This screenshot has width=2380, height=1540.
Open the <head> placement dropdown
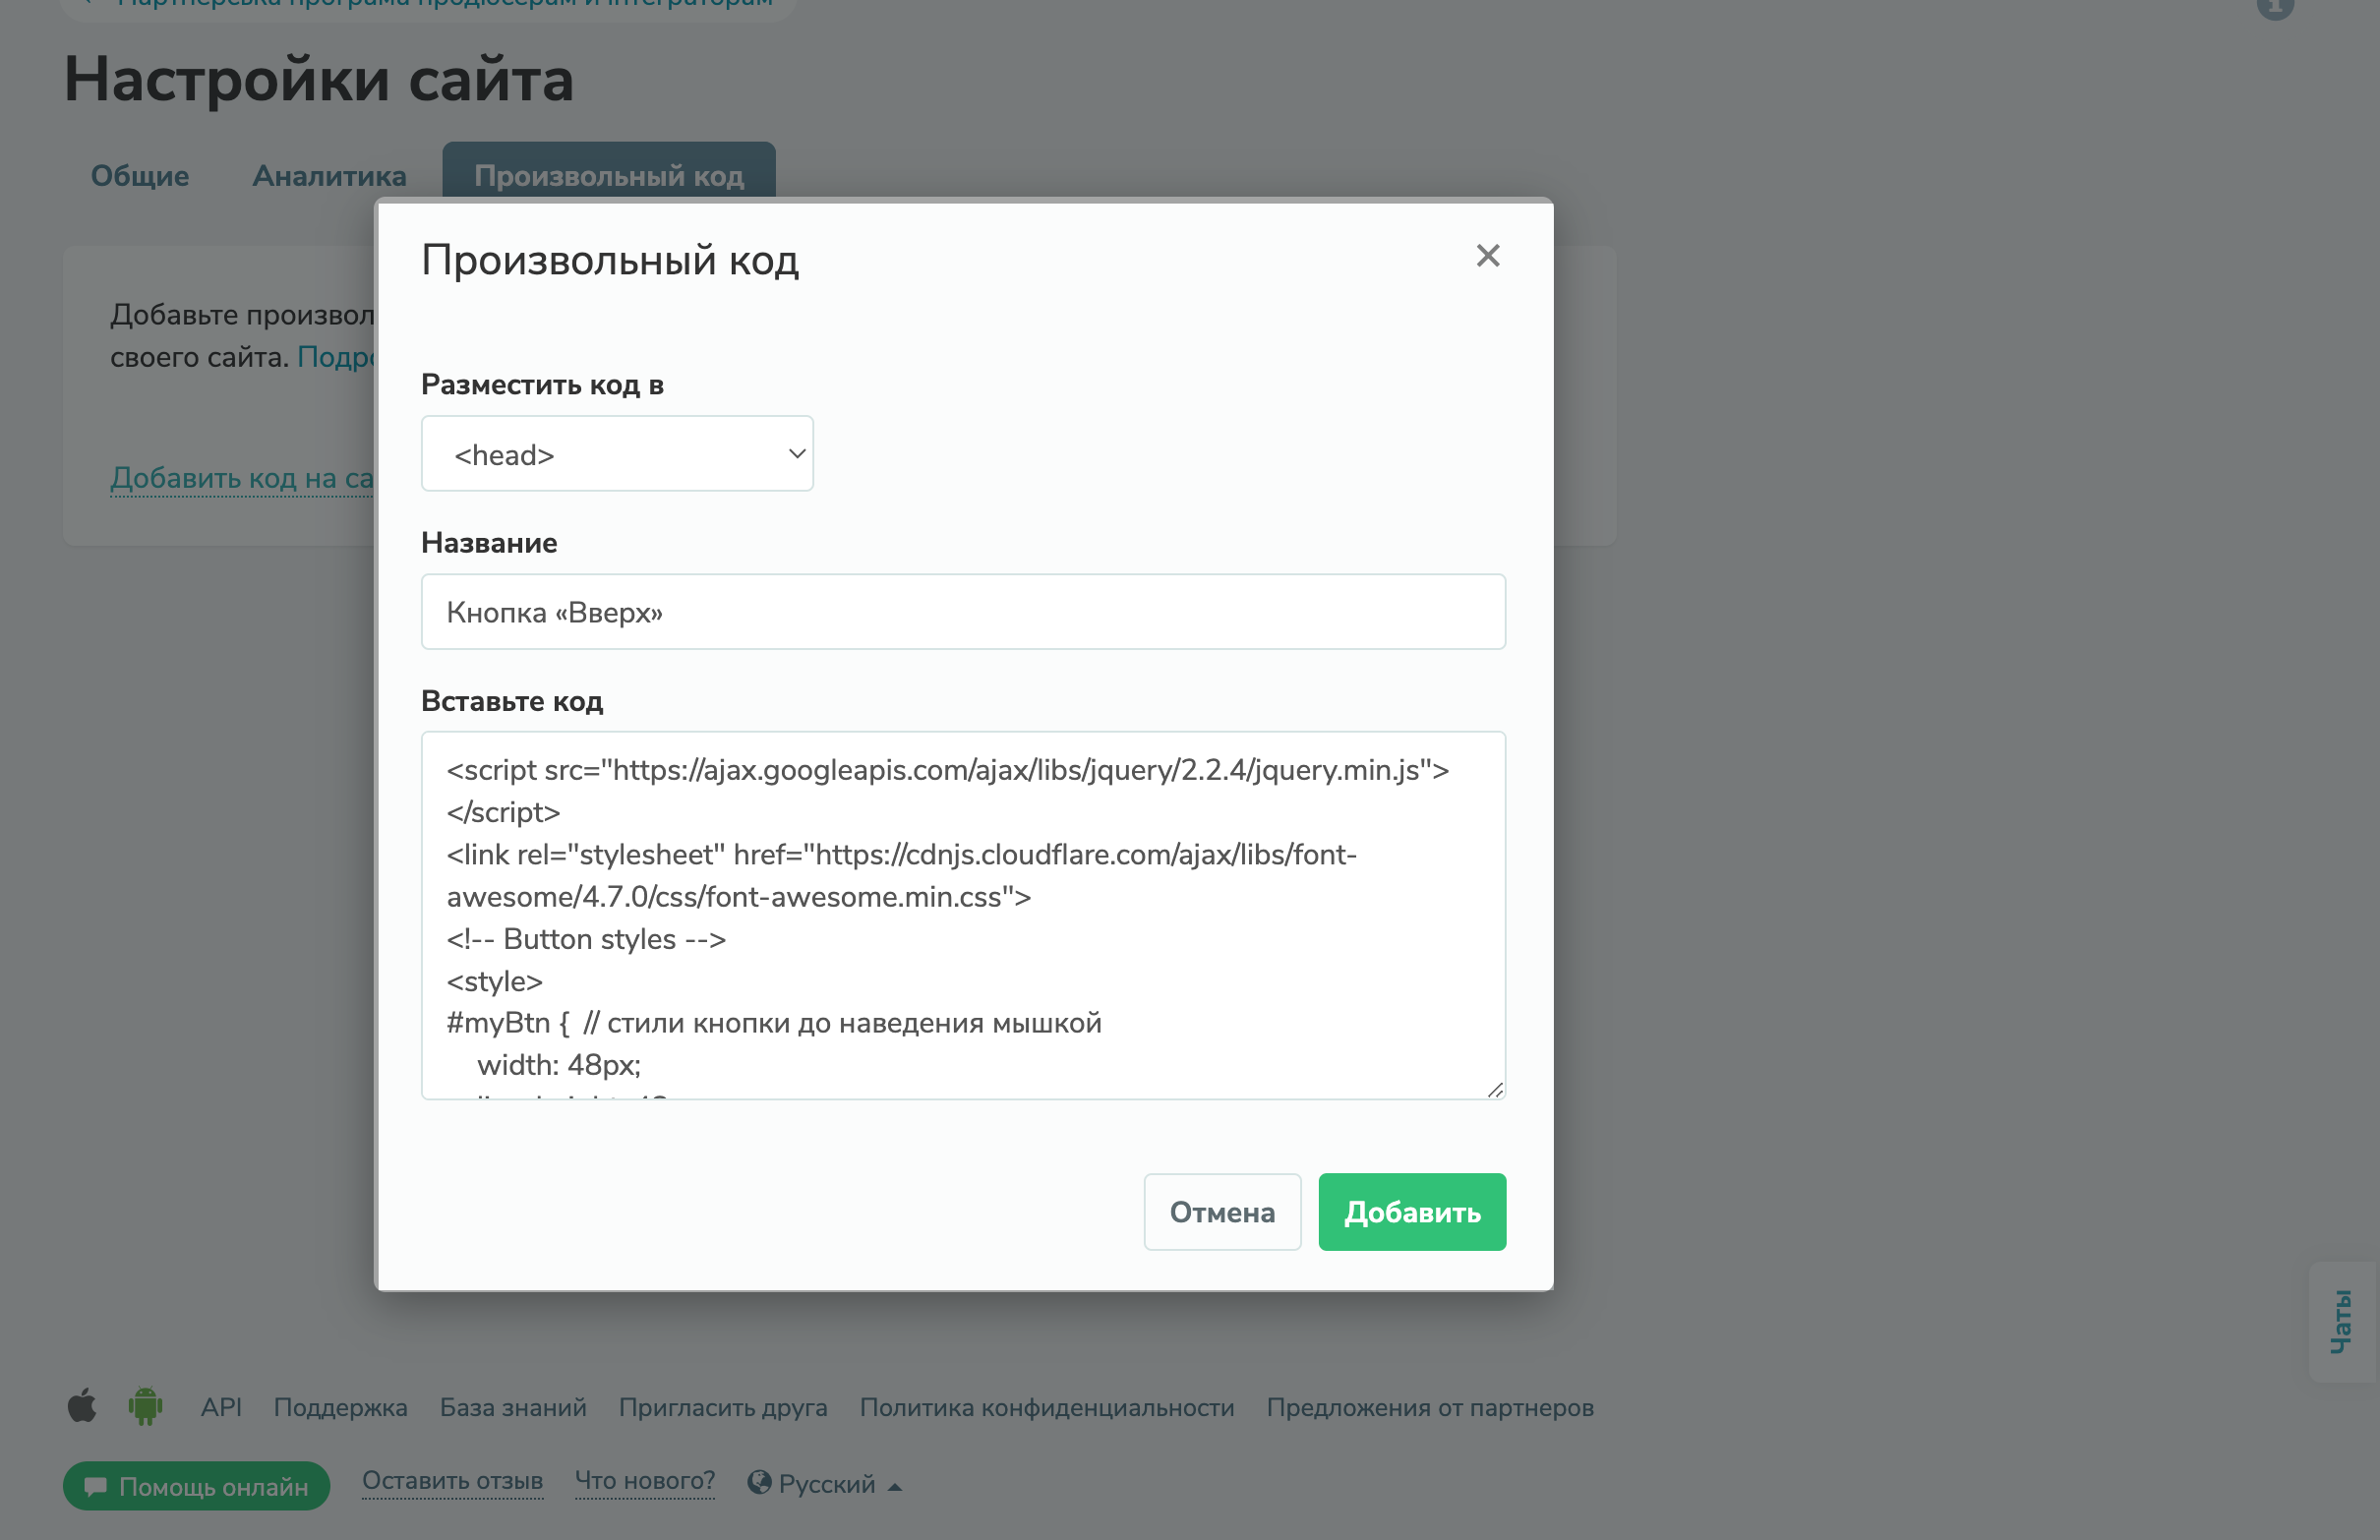coord(617,454)
